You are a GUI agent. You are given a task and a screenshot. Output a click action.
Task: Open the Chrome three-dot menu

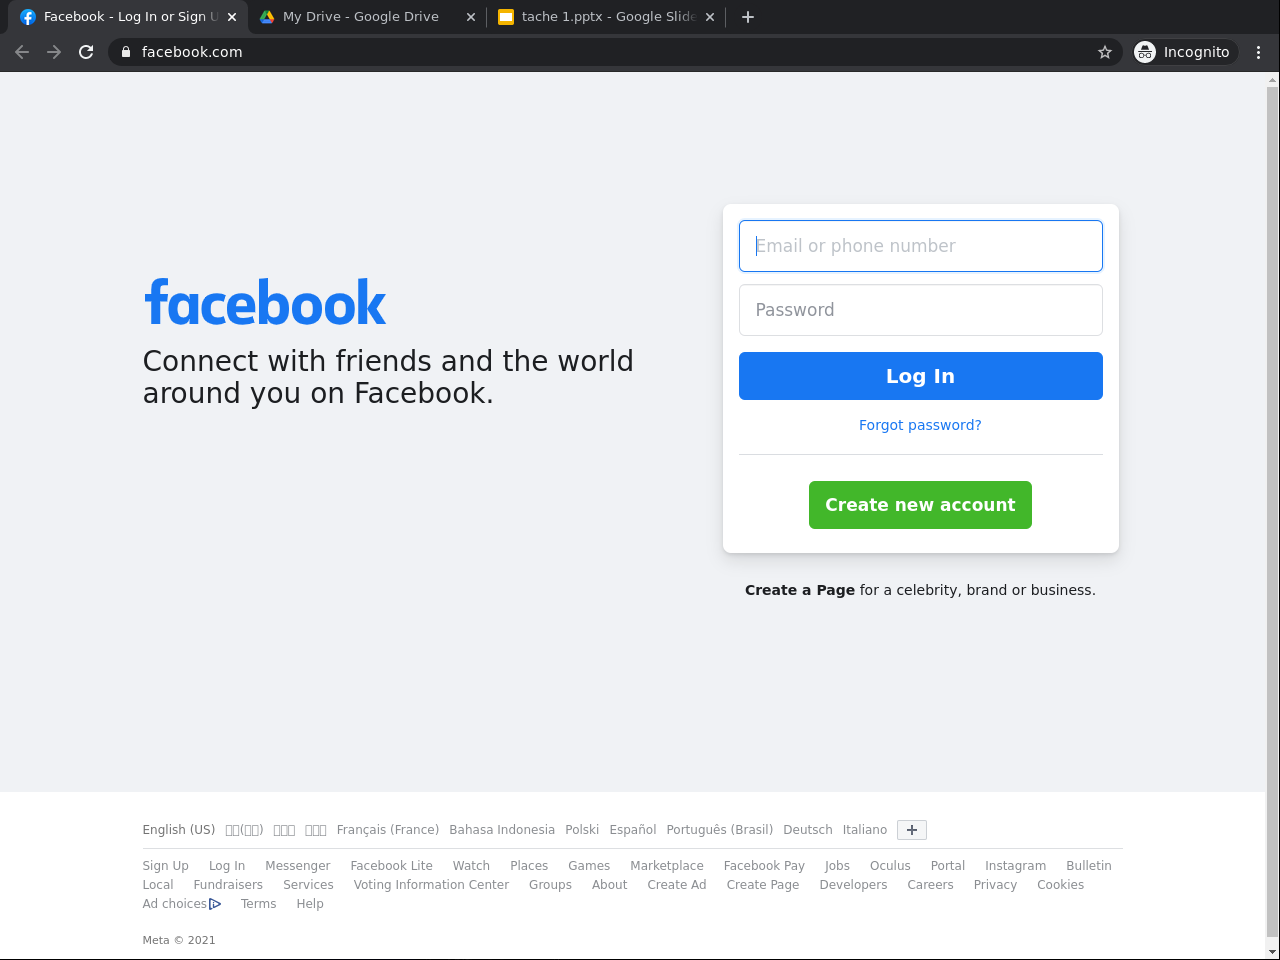click(x=1259, y=52)
